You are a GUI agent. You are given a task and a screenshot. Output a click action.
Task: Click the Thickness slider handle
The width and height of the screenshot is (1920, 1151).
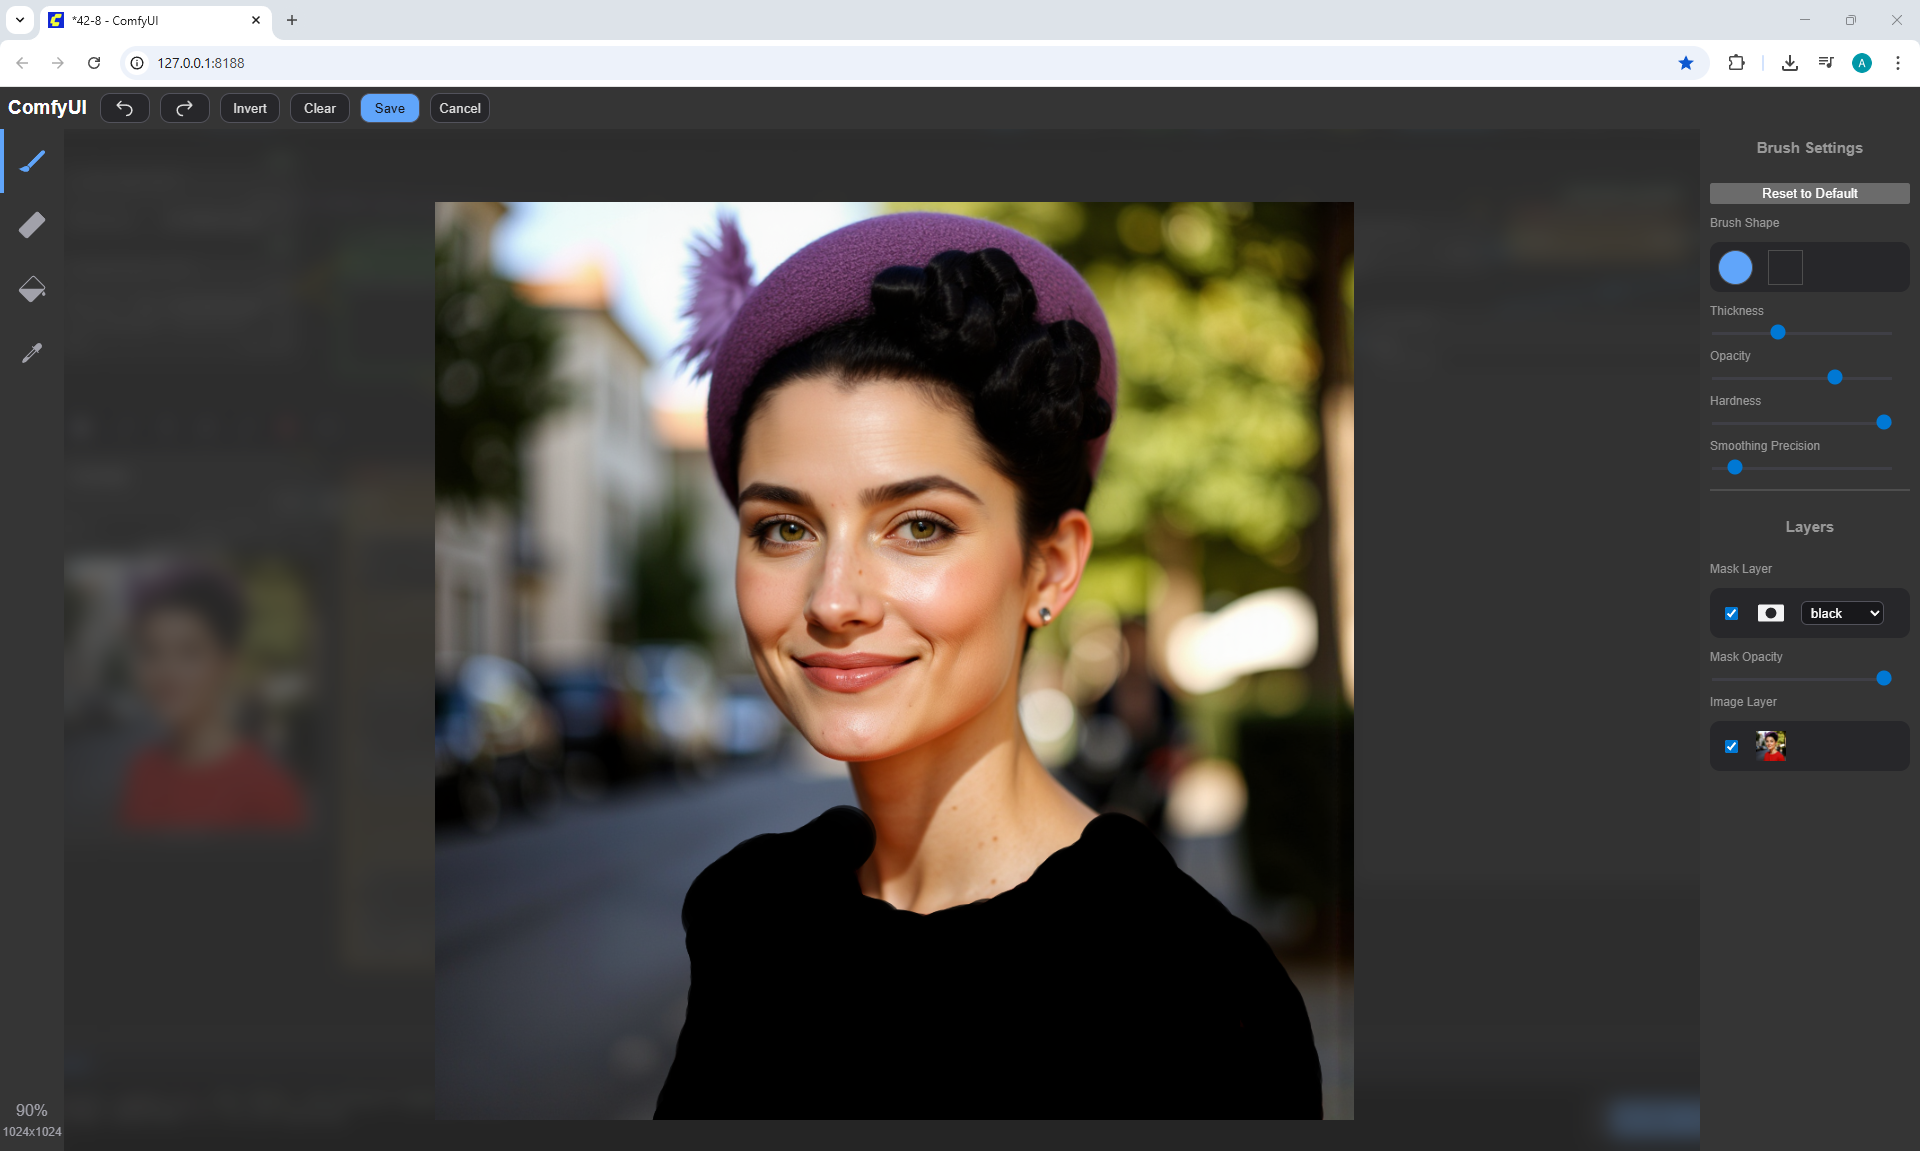[1778, 332]
